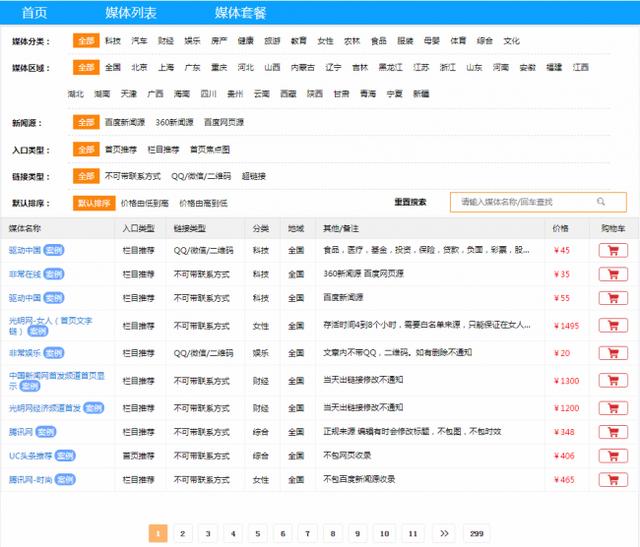Filter media category by 汽车
Screen dimensions: 640x547
coord(139,41)
